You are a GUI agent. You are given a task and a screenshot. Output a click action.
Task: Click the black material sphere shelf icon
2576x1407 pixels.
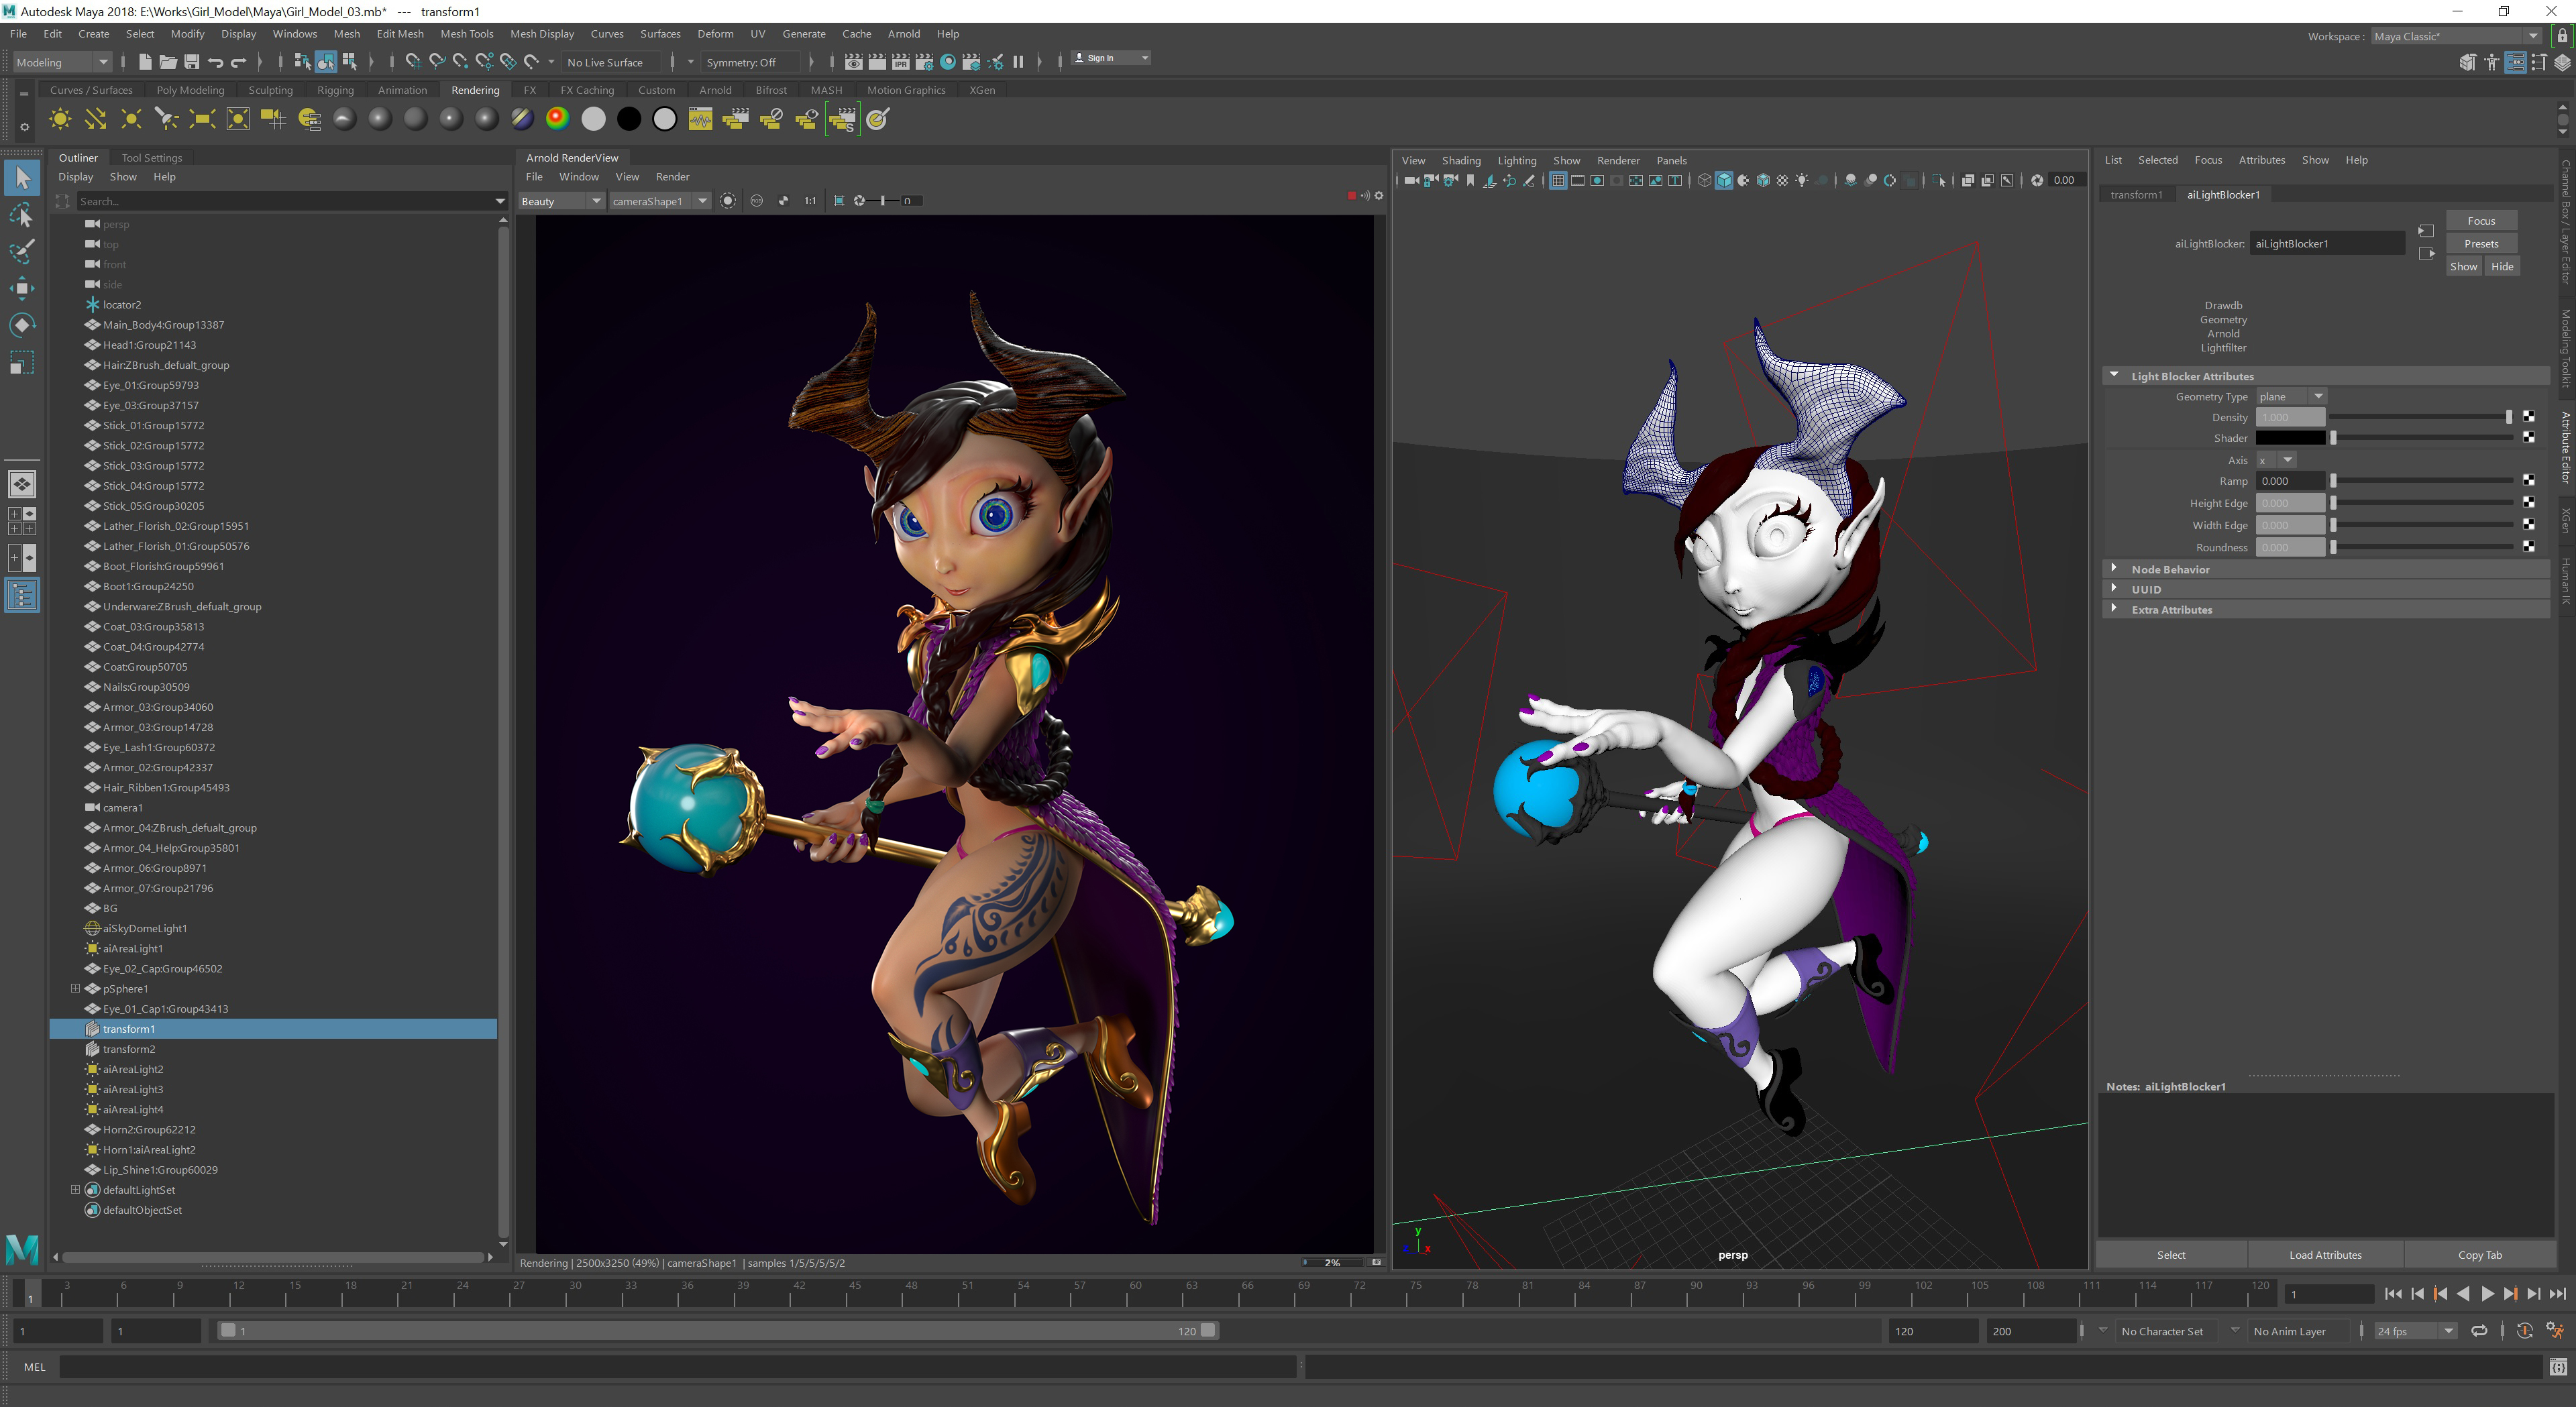point(629,120)
